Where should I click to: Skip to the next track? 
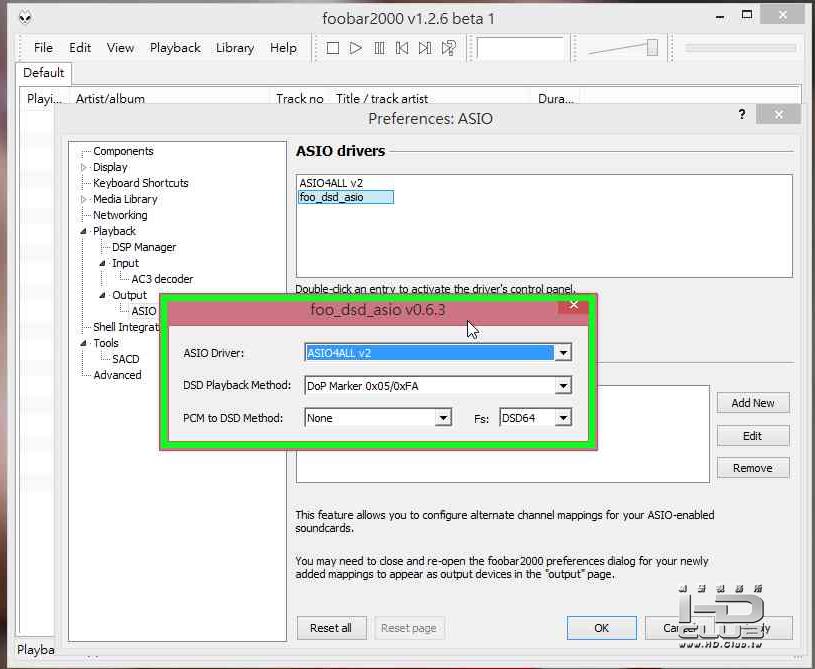point(425,48)
